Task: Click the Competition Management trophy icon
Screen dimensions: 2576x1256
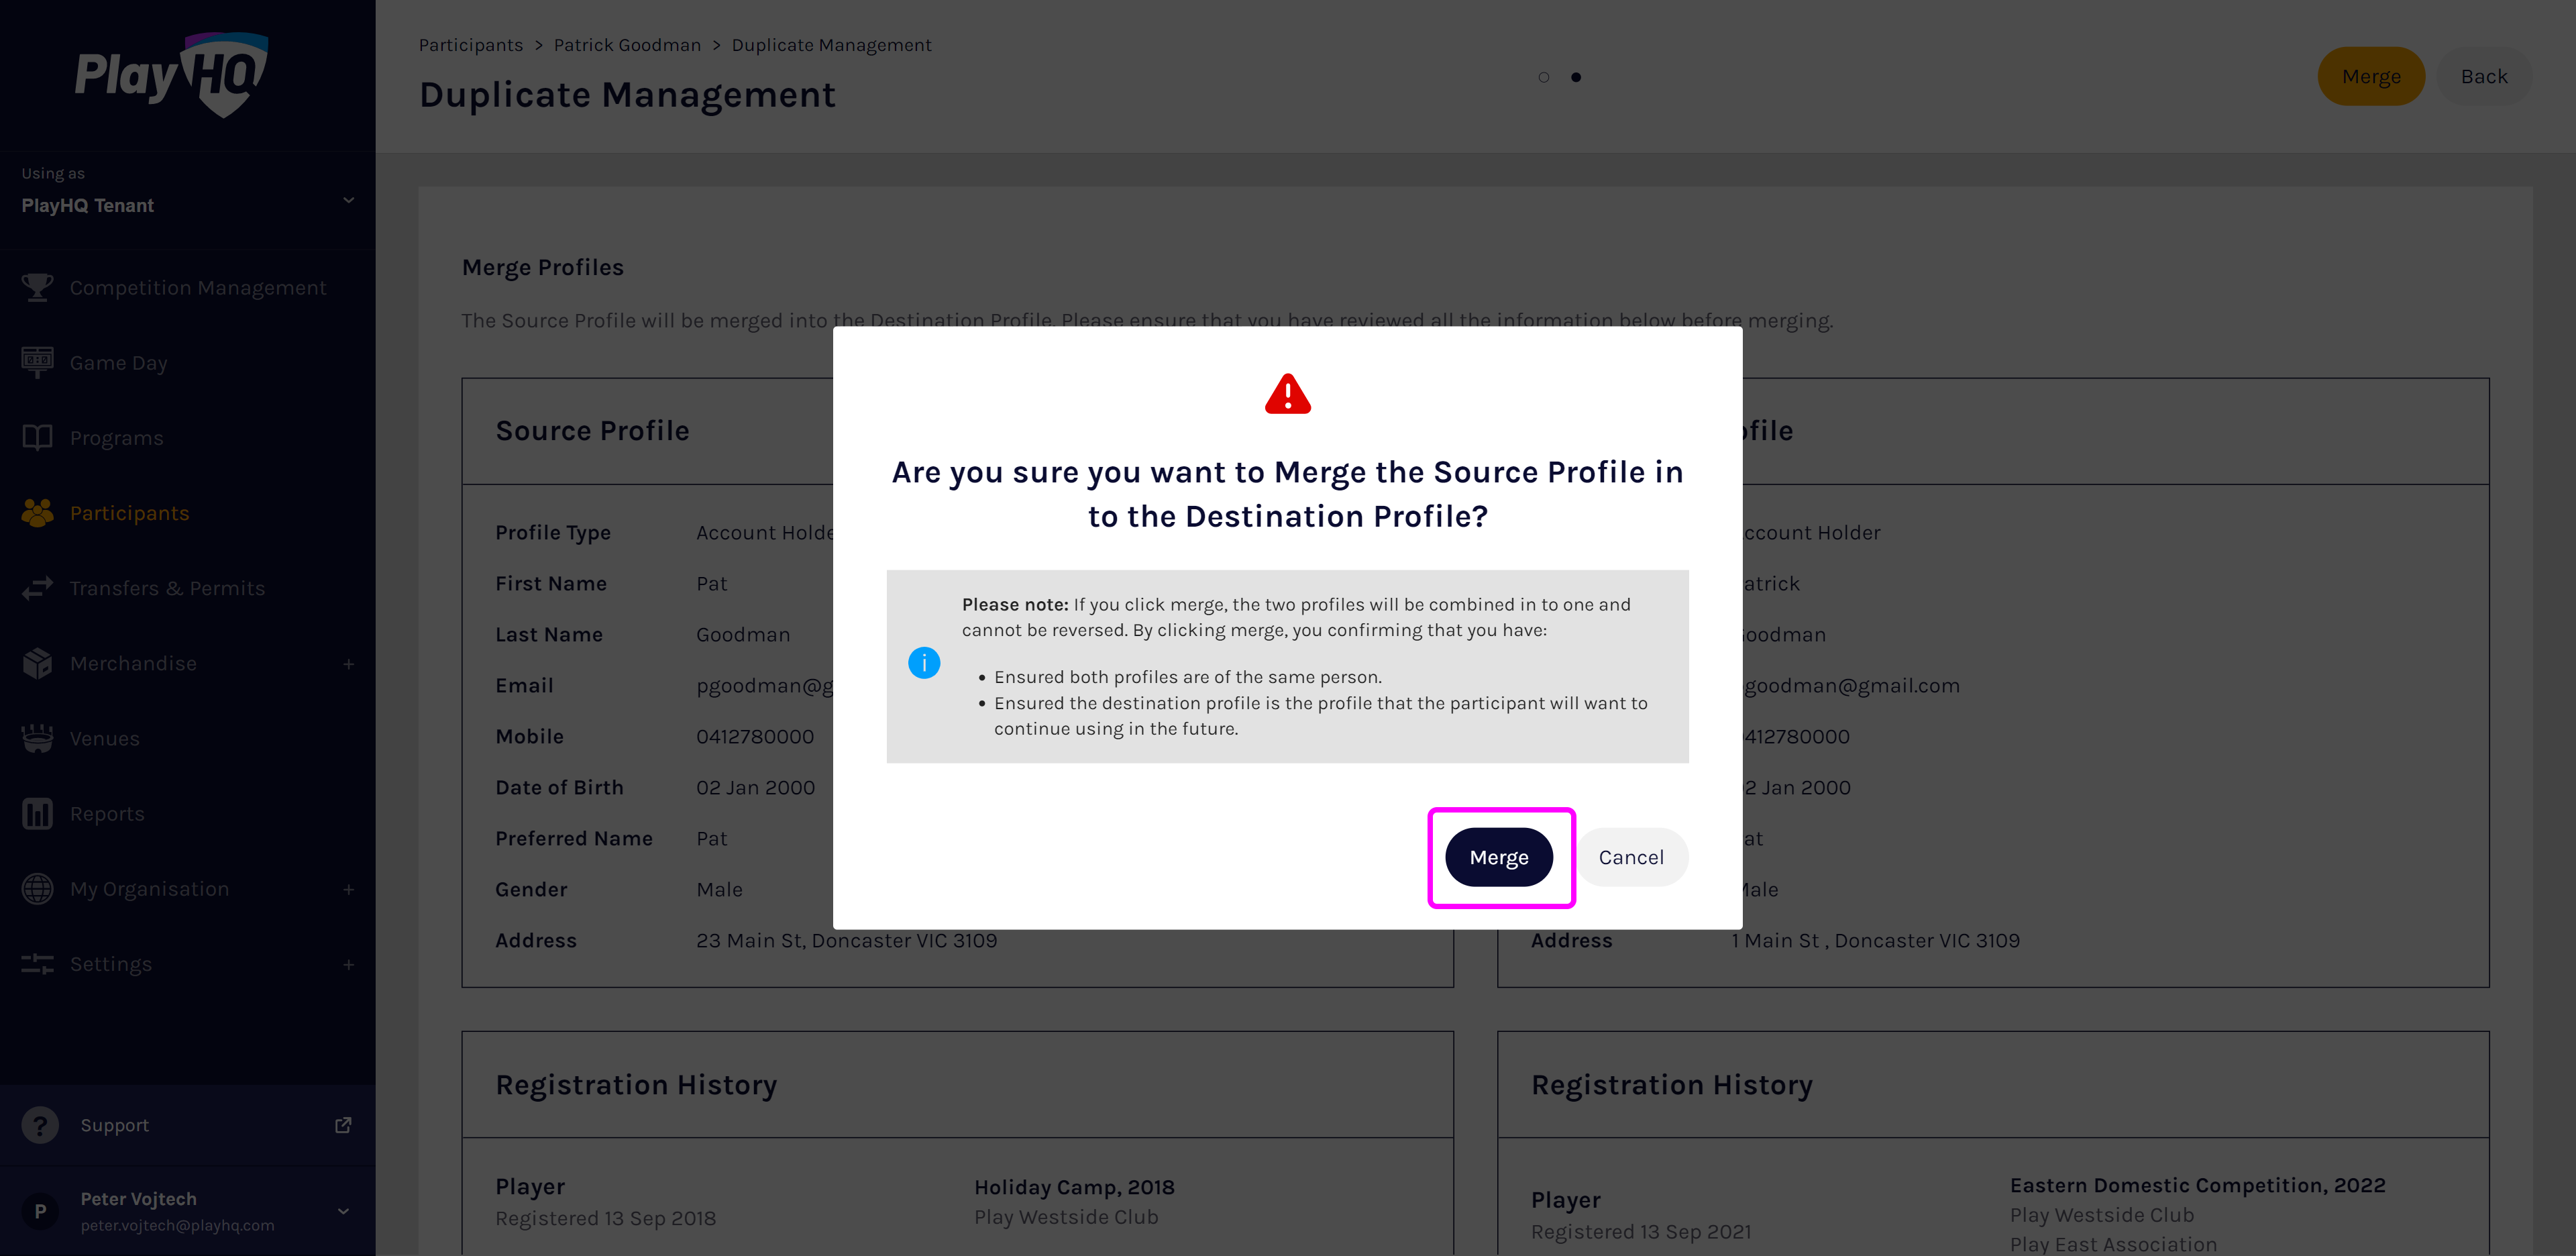Action: coord(37,287)
